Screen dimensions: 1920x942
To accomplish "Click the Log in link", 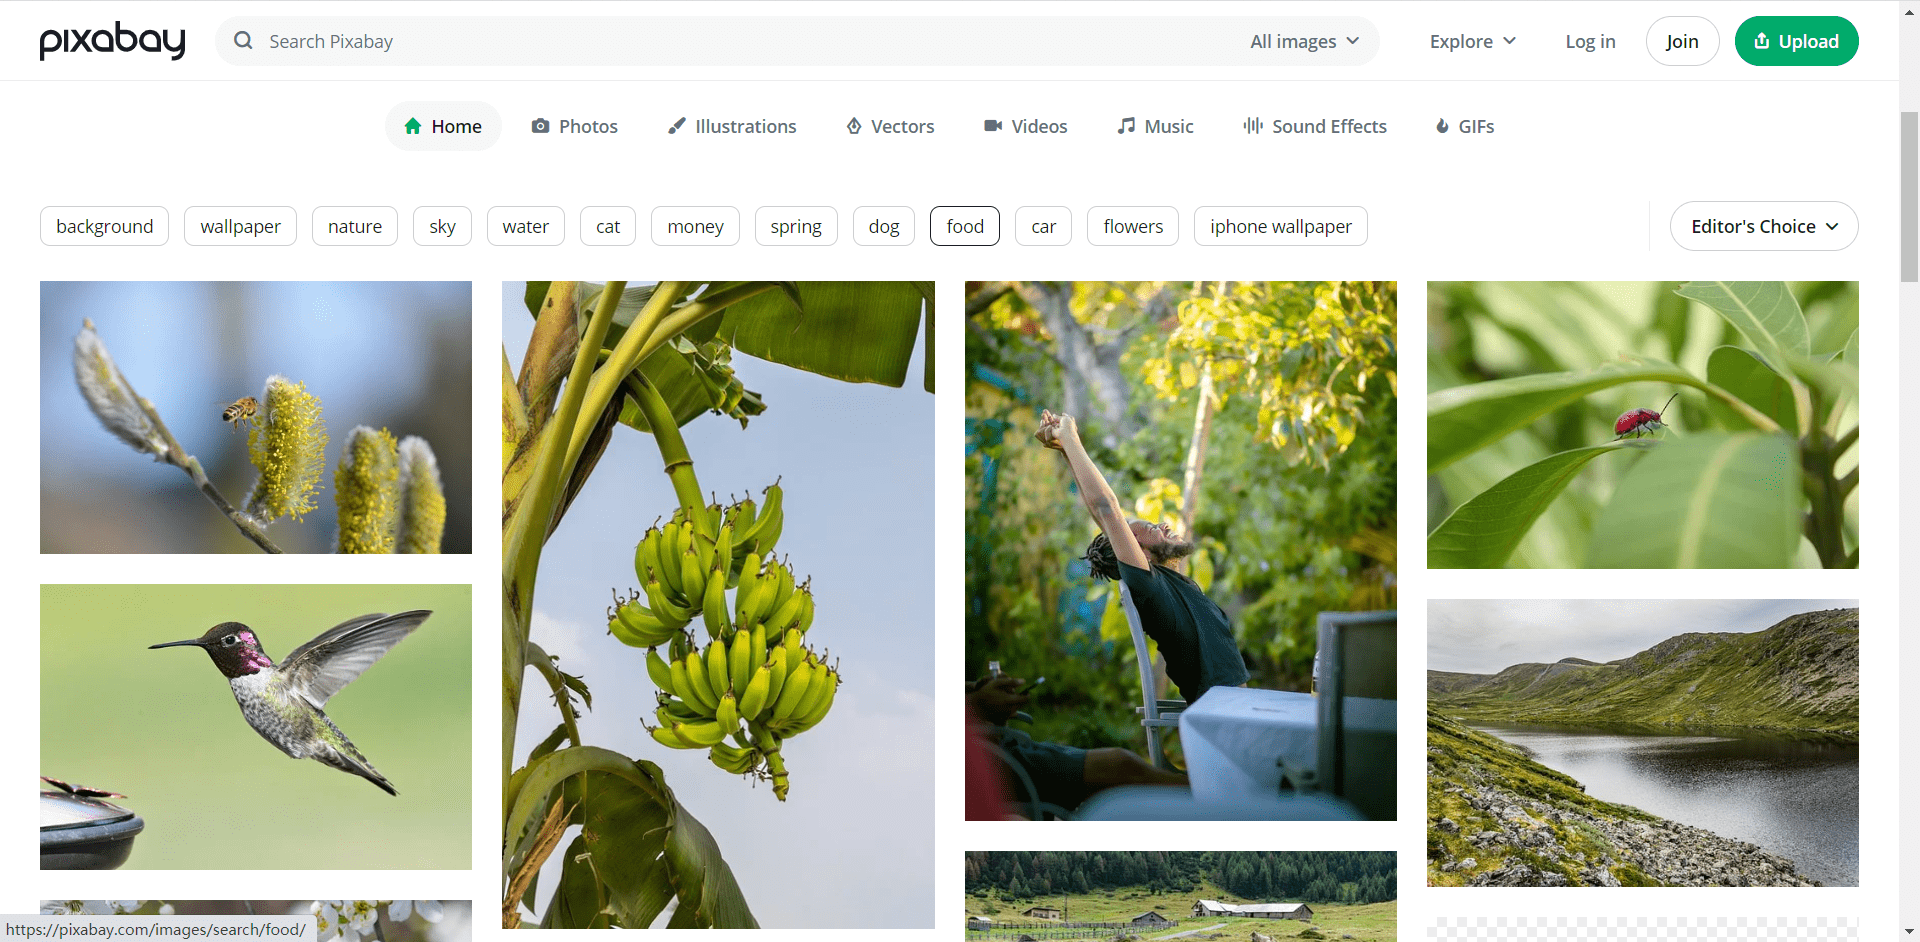I will 1590,41.
